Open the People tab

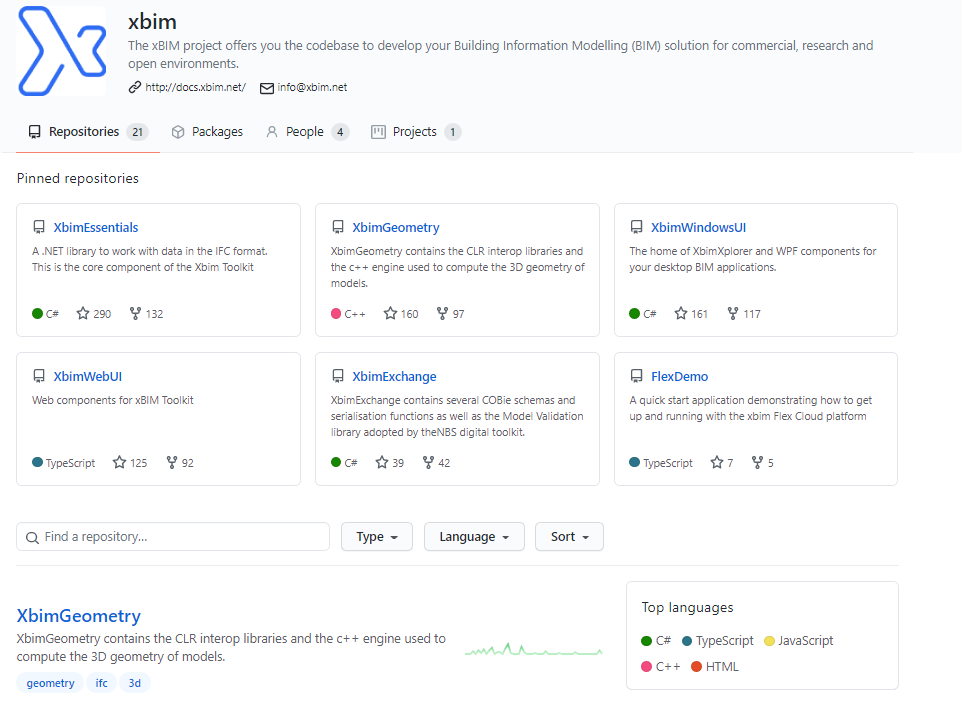307,132
